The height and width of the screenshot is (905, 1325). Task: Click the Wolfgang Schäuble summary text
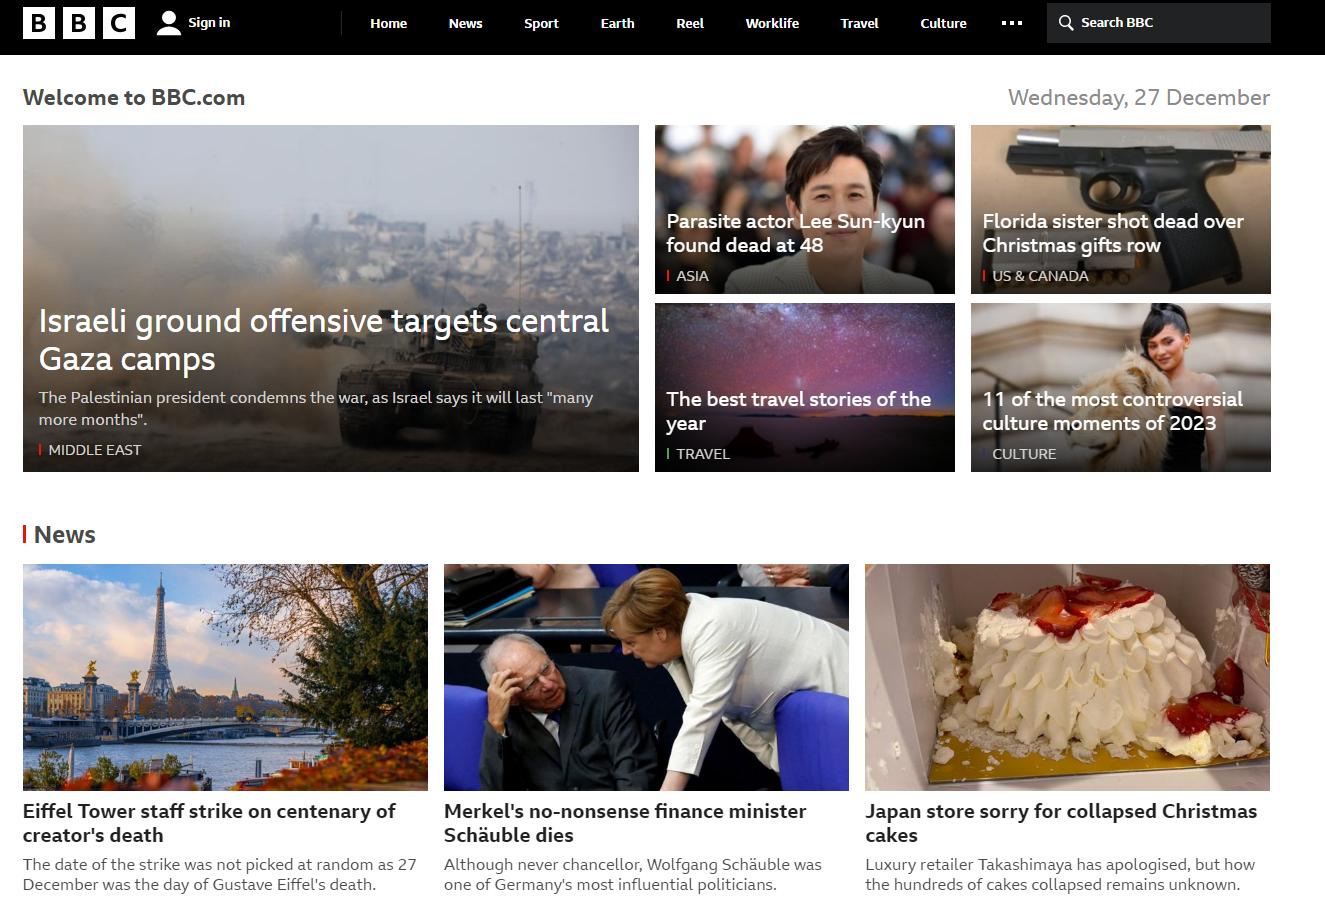coord(633,874)
